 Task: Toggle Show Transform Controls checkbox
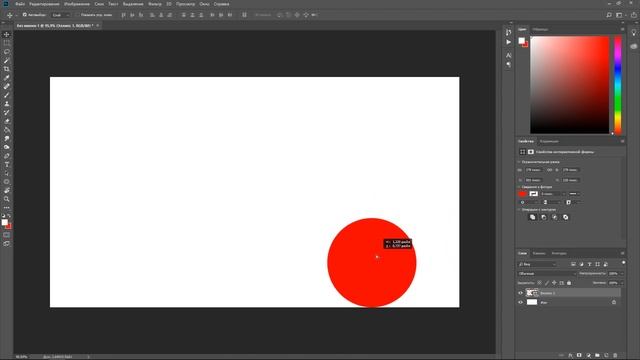coord(77,15)
